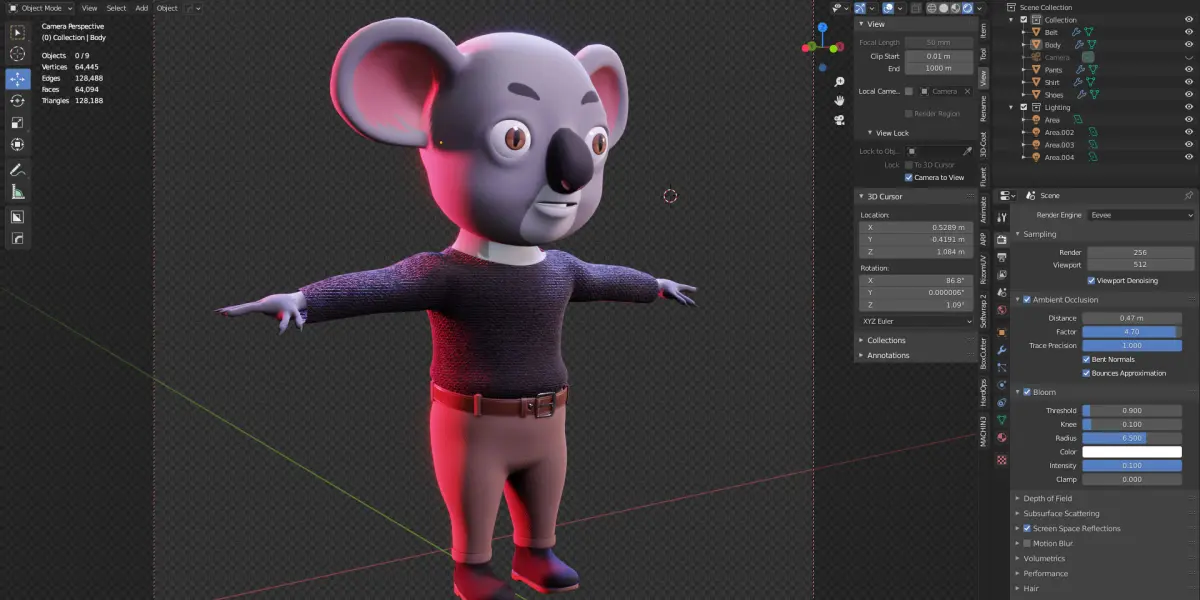Image resolution: width=1200 pixels, height=600 pixels.
Task: Open the Bloom Color swatch
Action: coord(1132,452)
